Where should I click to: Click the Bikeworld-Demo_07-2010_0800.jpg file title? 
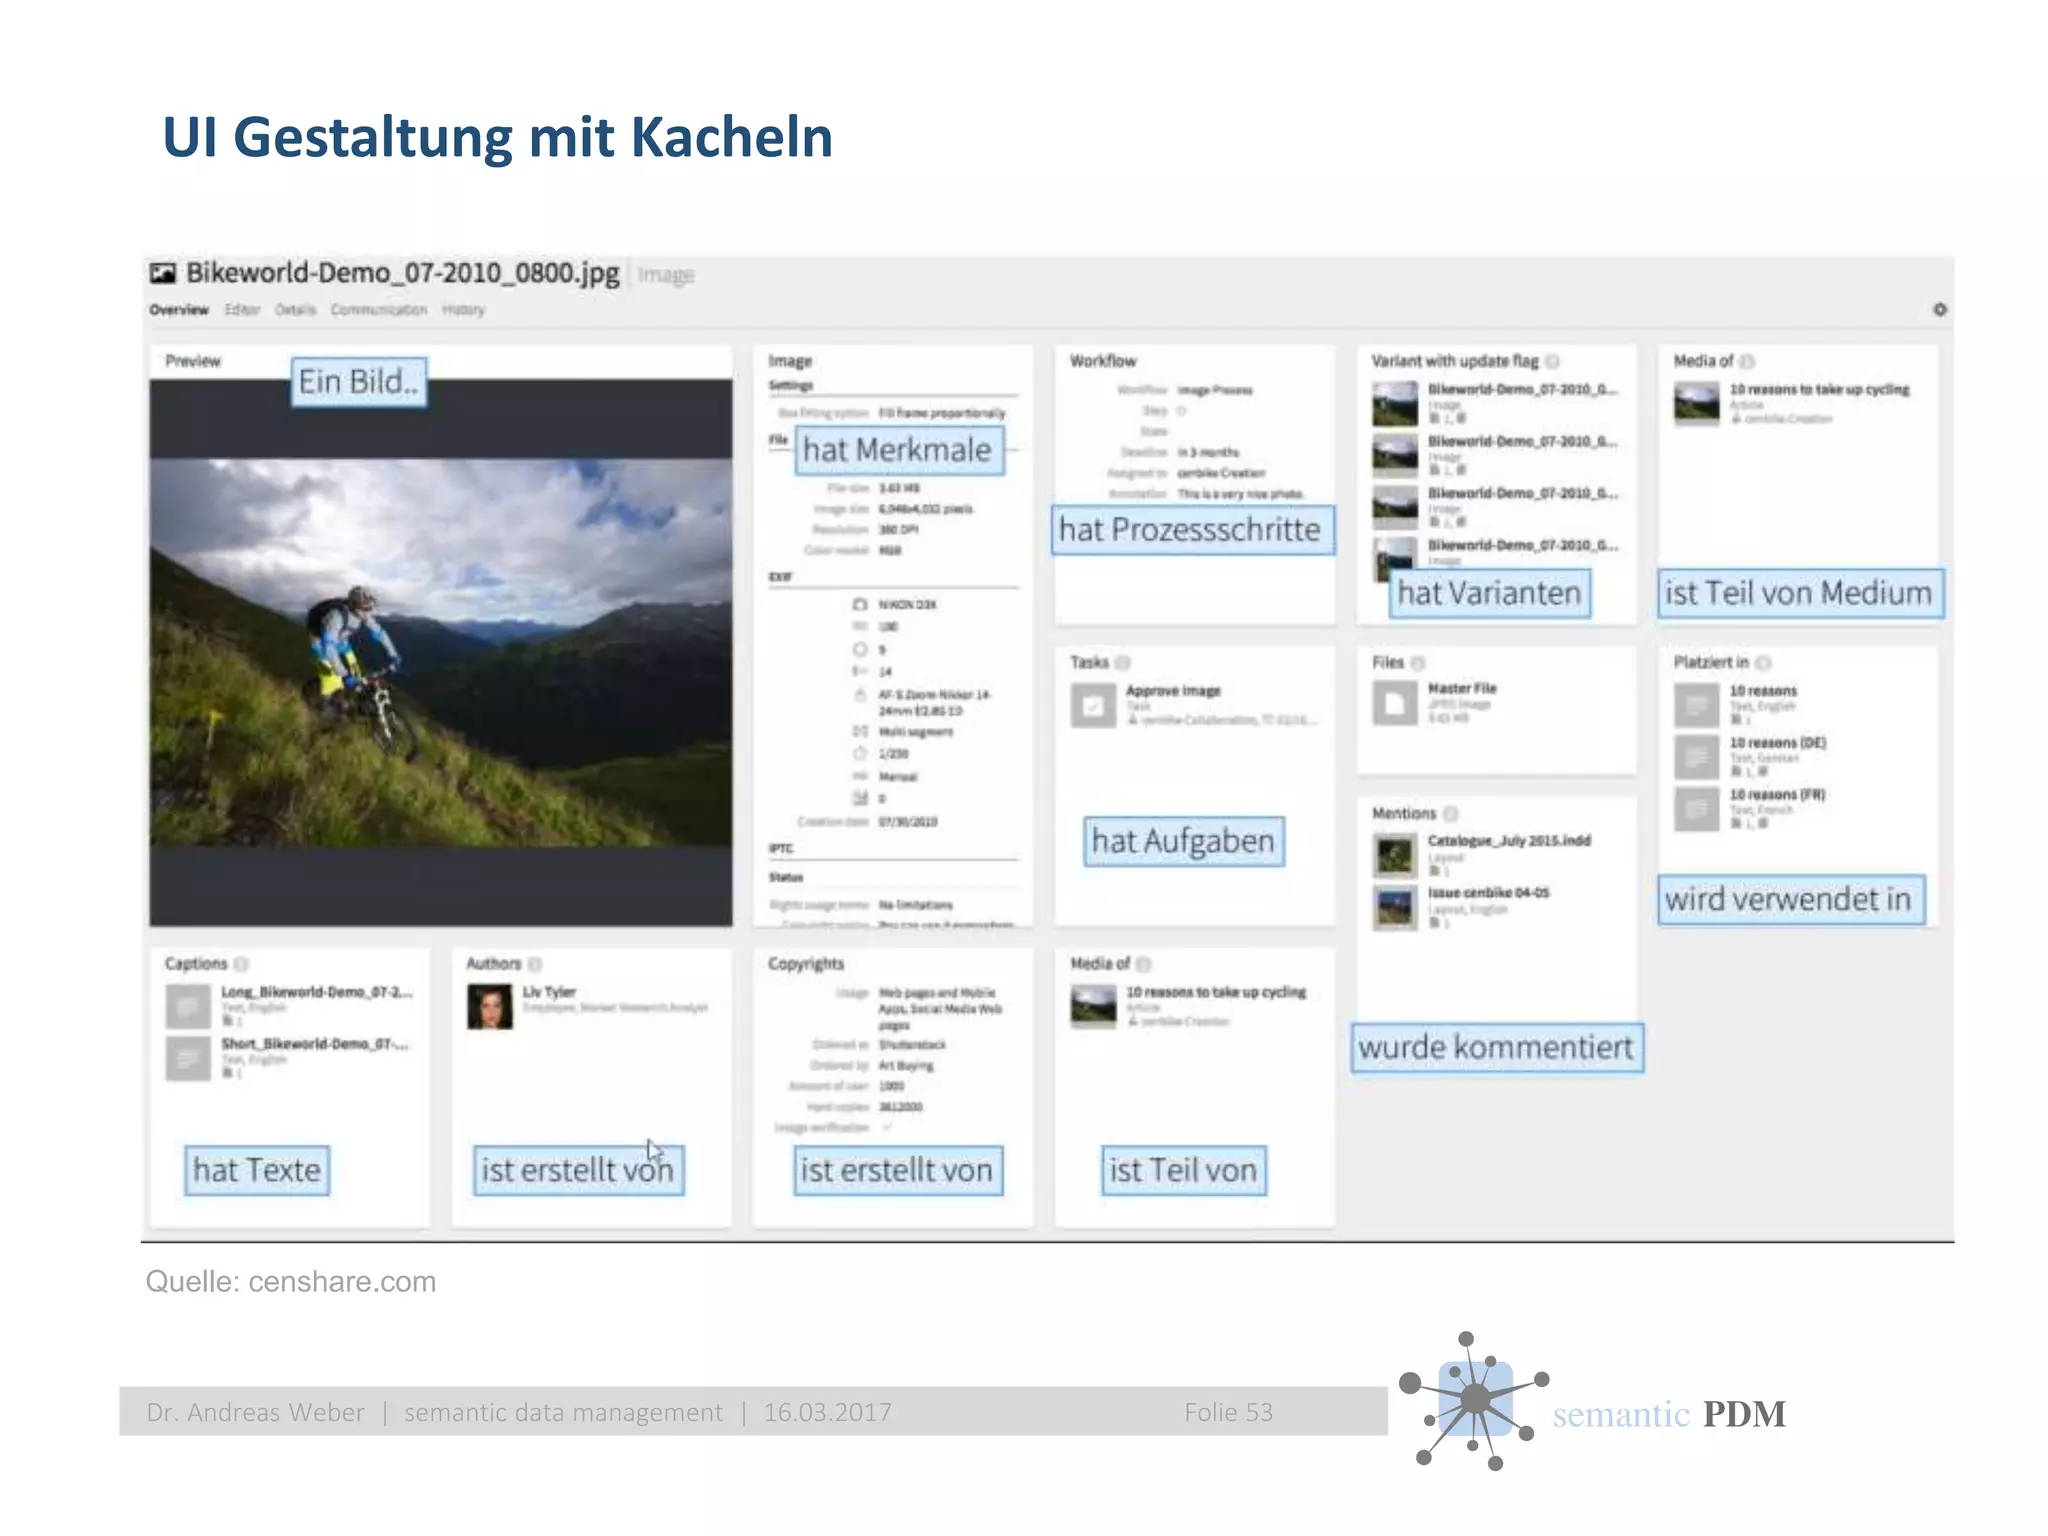(x=402, y=273)
